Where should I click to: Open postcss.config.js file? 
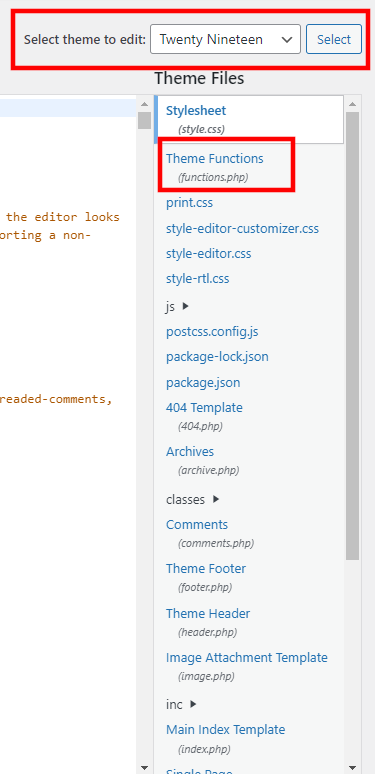212,332
